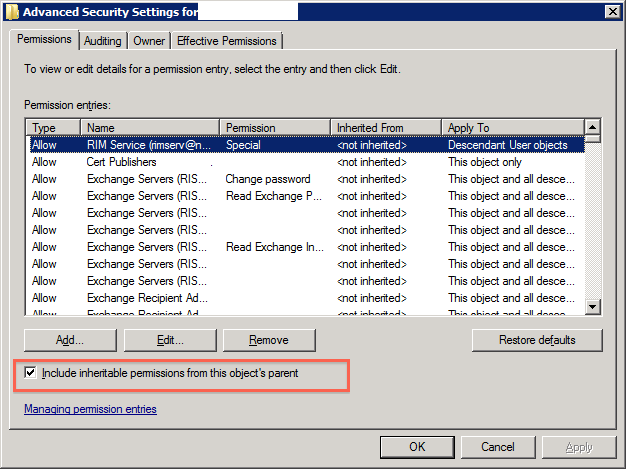
Task: Select the Effective Permissions tab
Action: [x=227, y=41]
